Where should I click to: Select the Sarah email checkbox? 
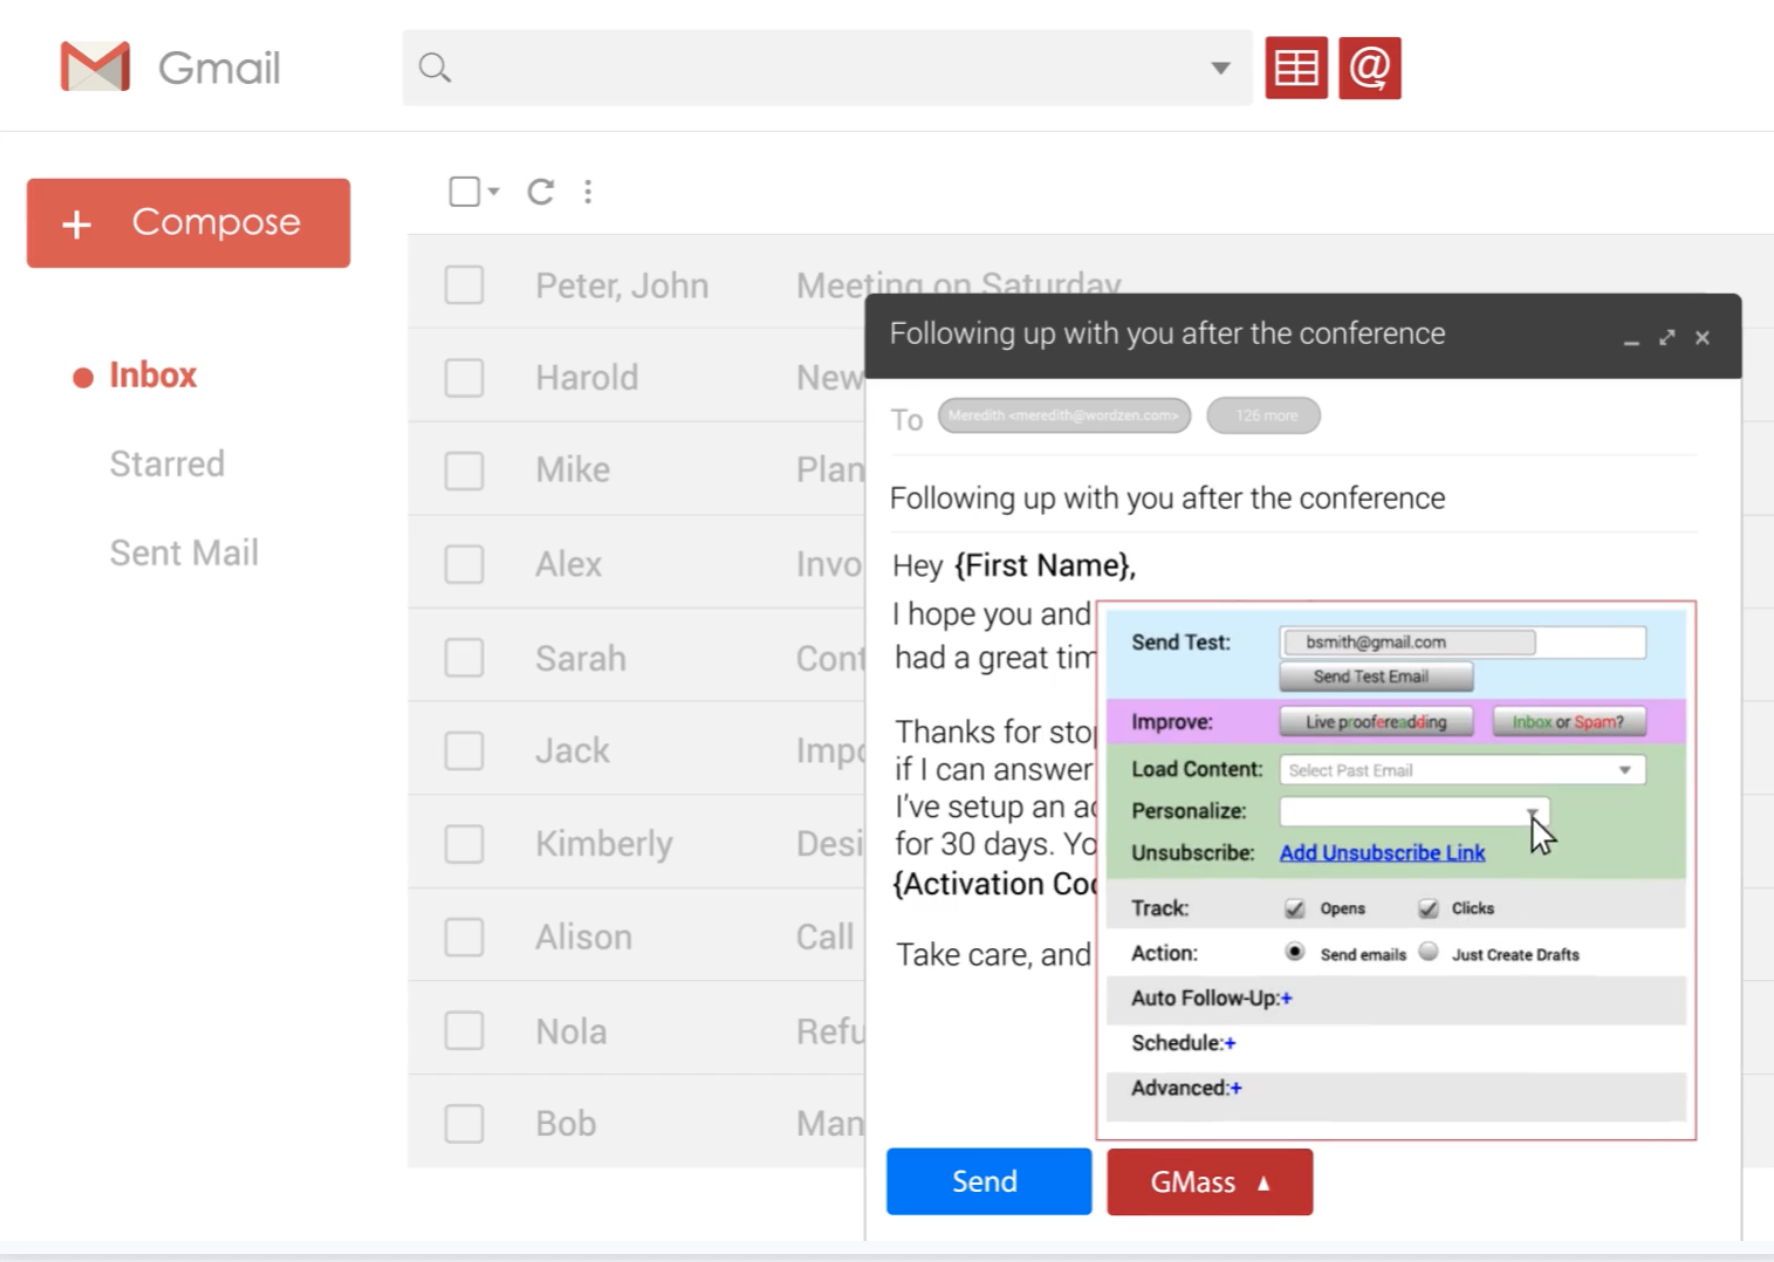pos(464,658)
